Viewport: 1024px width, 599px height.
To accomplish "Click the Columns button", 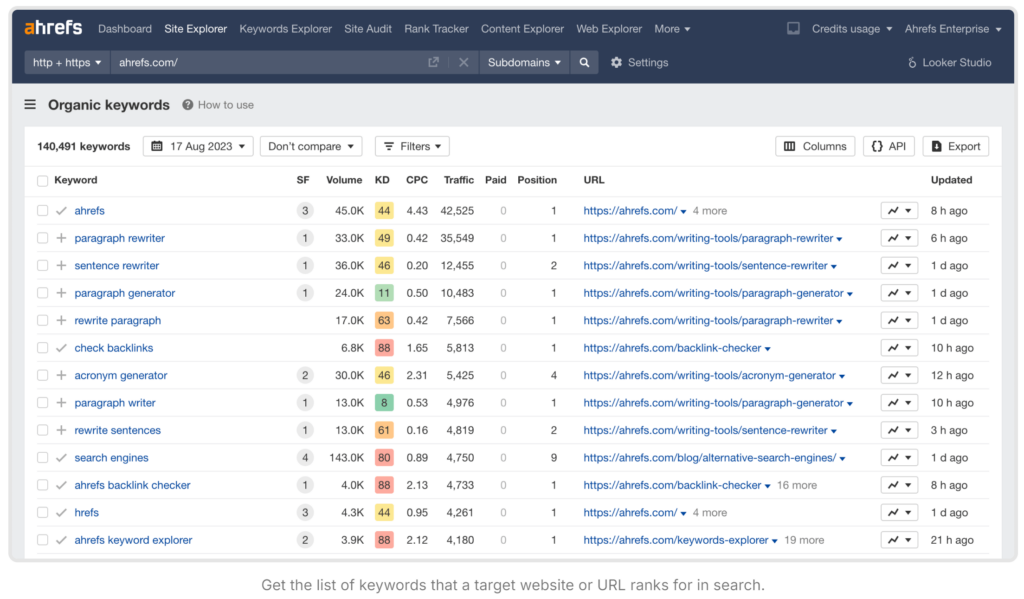I will [x=815, y=146].
